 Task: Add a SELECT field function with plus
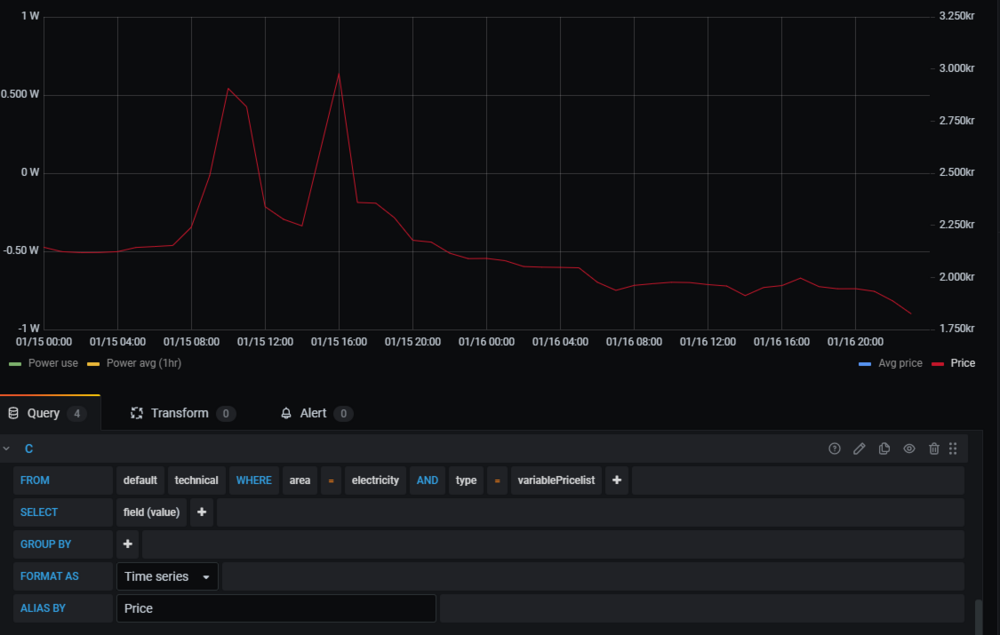pyautogui.click(x=201, y=512)
